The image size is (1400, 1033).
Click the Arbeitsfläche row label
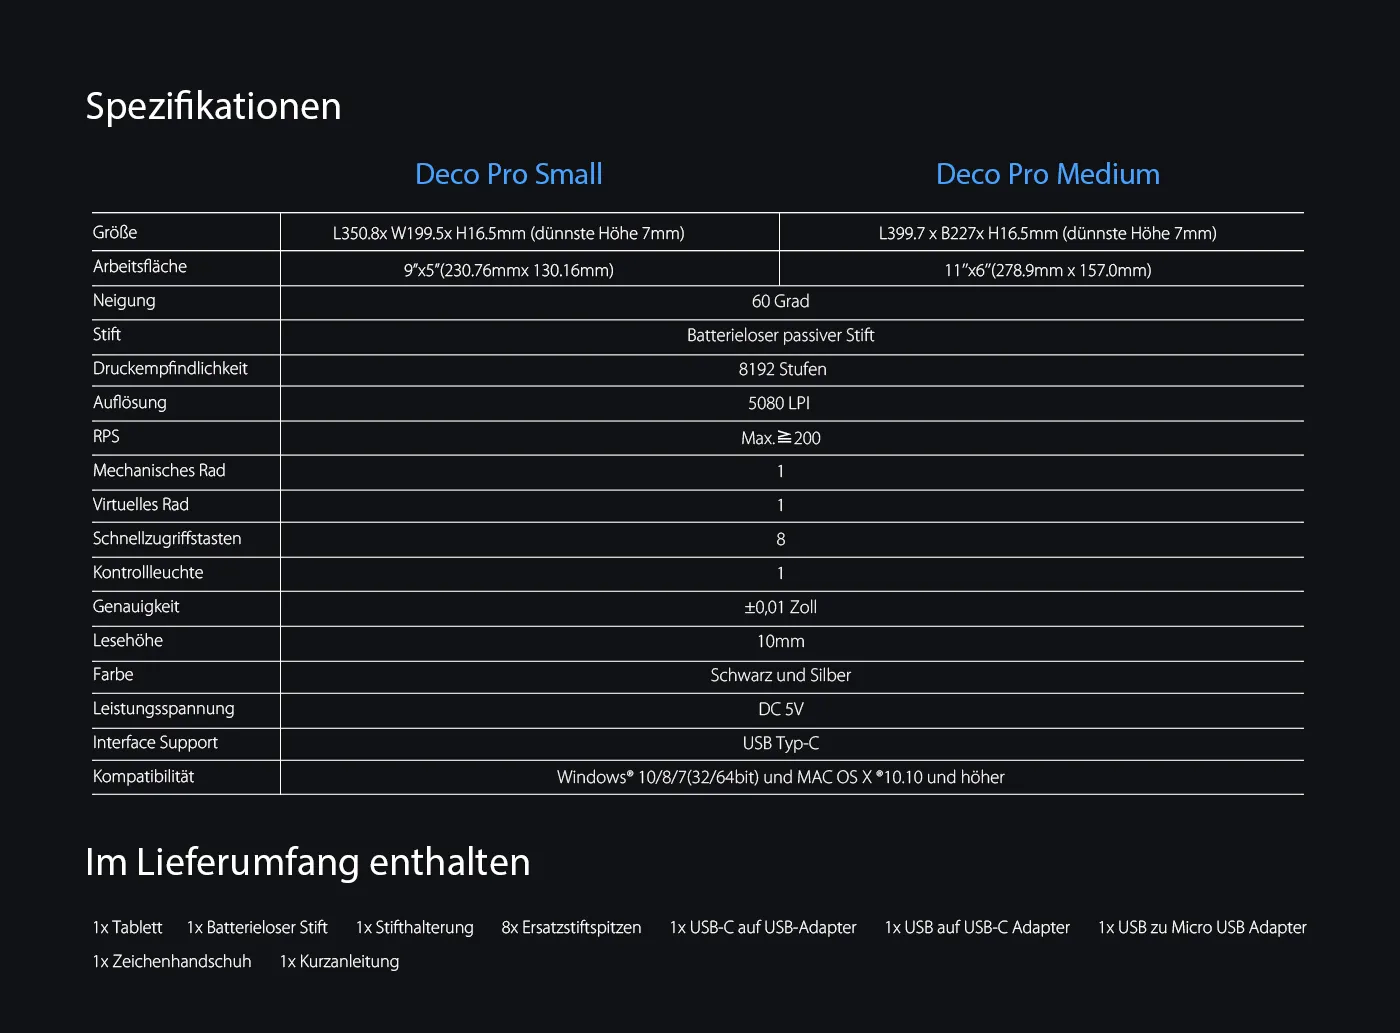coord(140,266)
